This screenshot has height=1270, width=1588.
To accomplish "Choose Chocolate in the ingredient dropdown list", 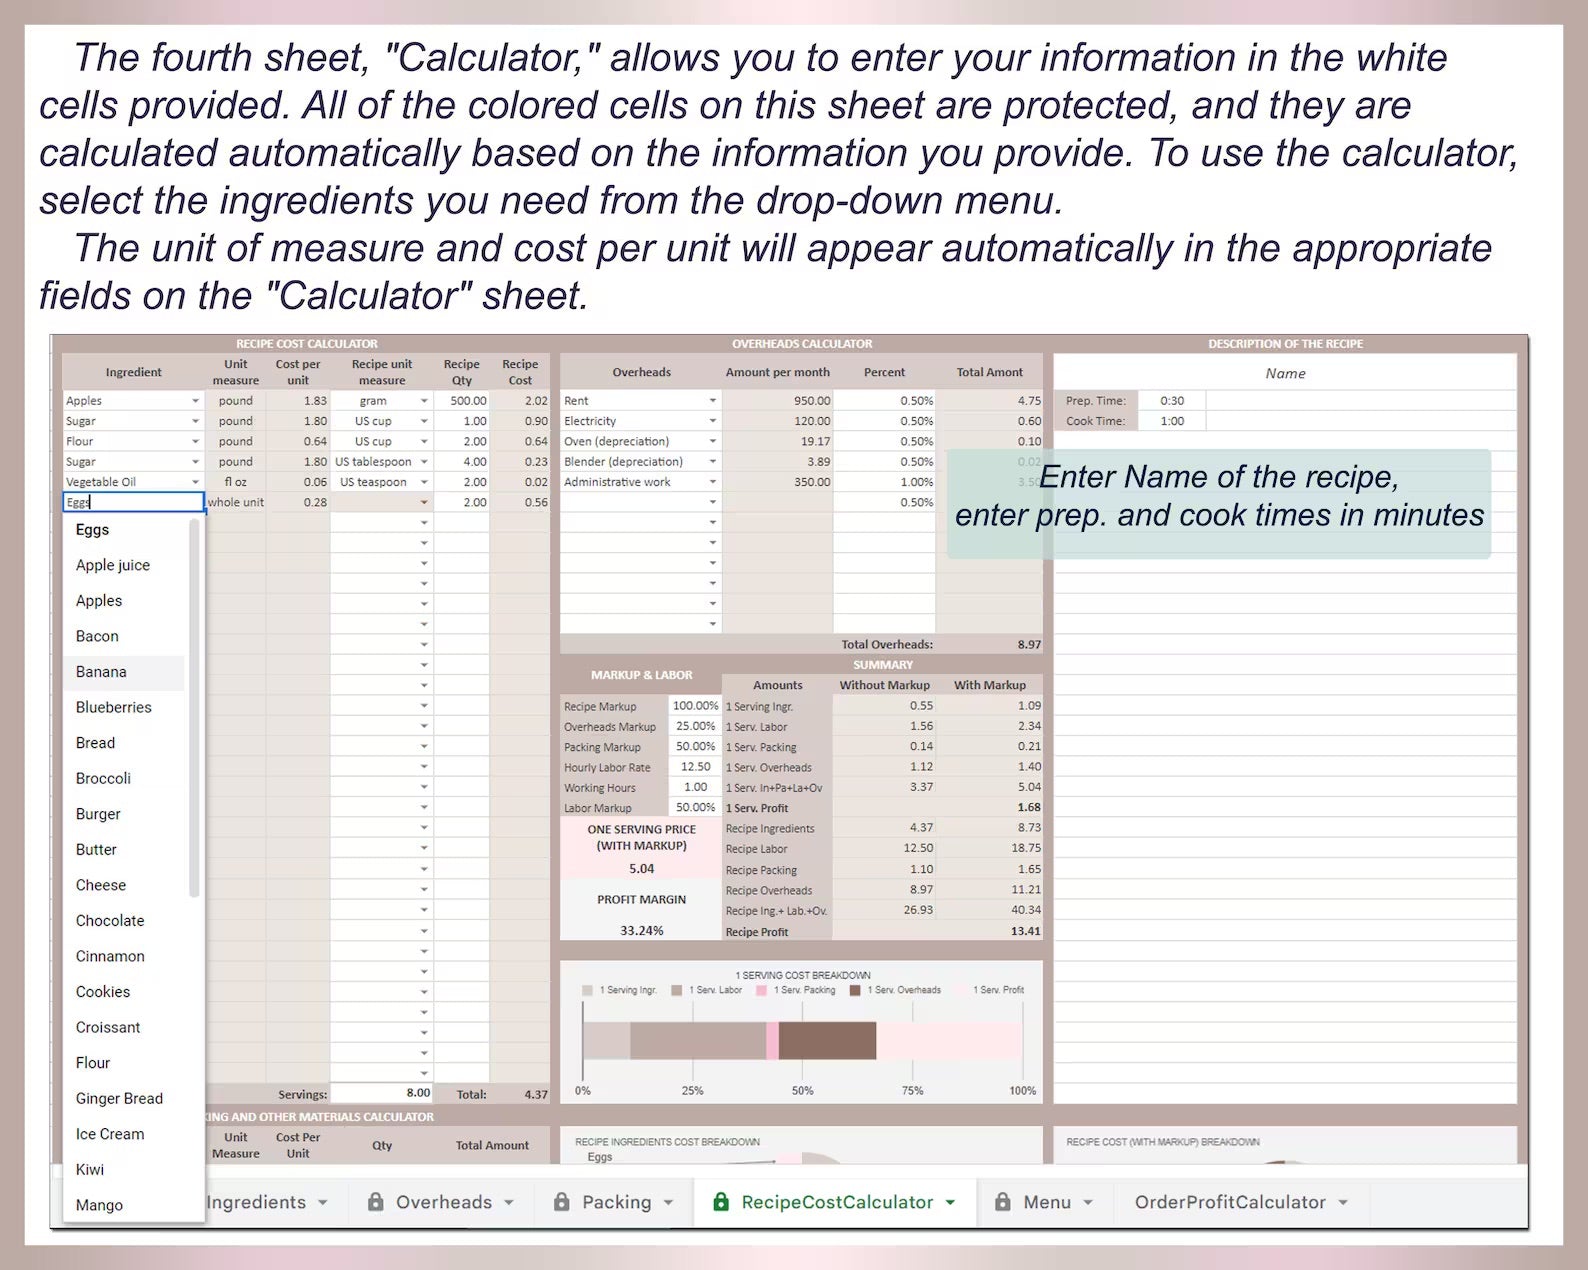I will point(110,921).
